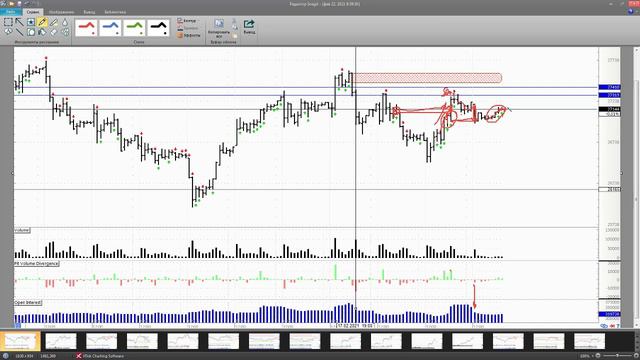Open the Файл menu tab
The height and width of the screenshot is (360, 640).
point(11,12)
